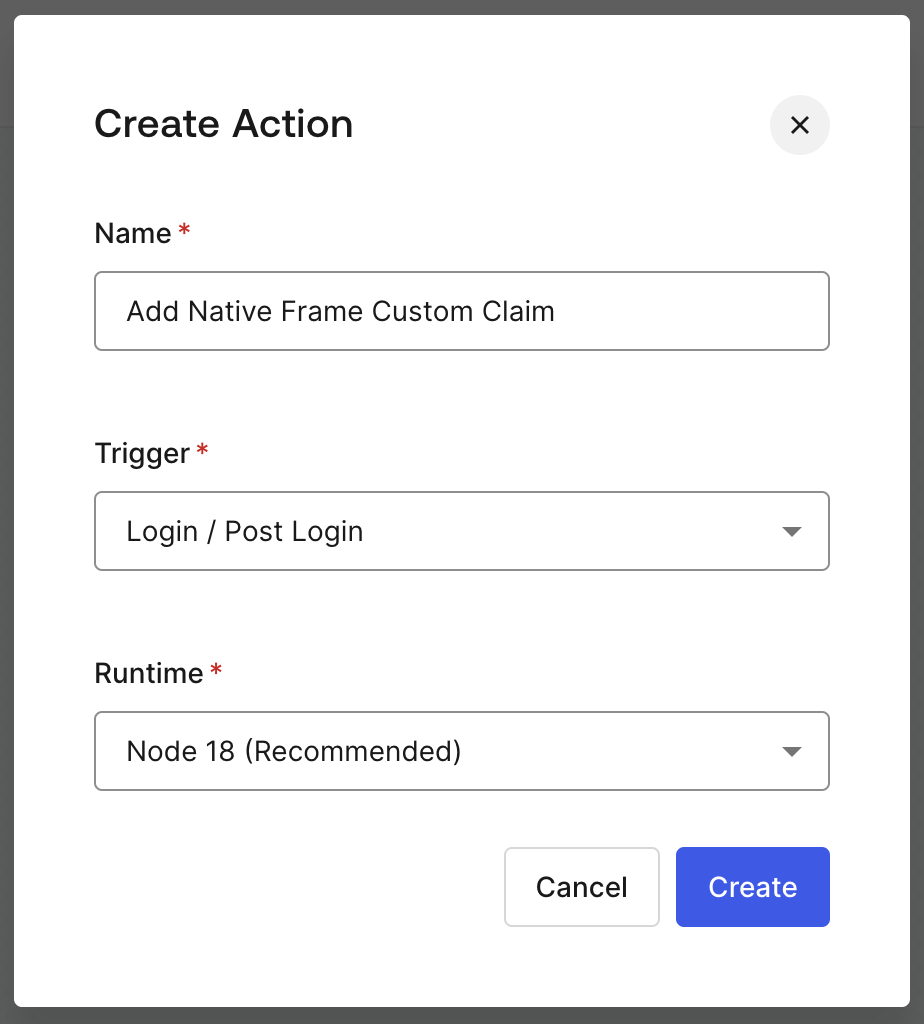
Task: Click the Name input field
Action: point(462,311)
